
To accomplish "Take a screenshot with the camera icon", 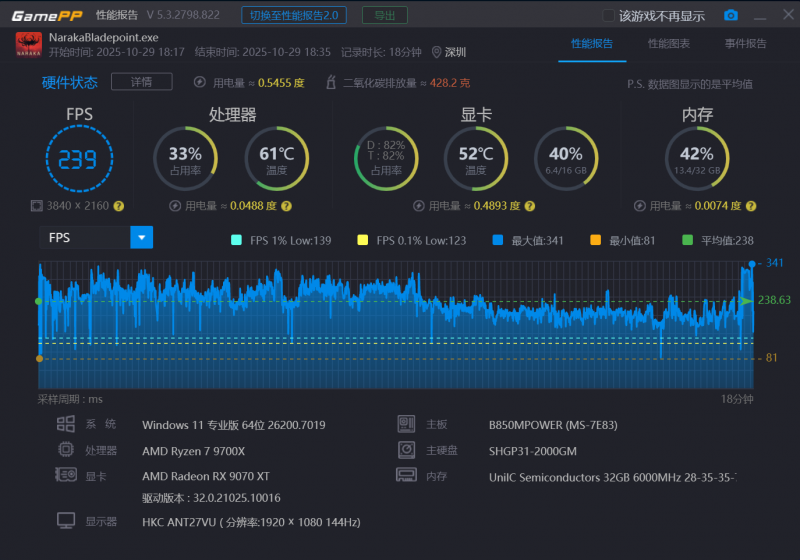I will [731, 15].
